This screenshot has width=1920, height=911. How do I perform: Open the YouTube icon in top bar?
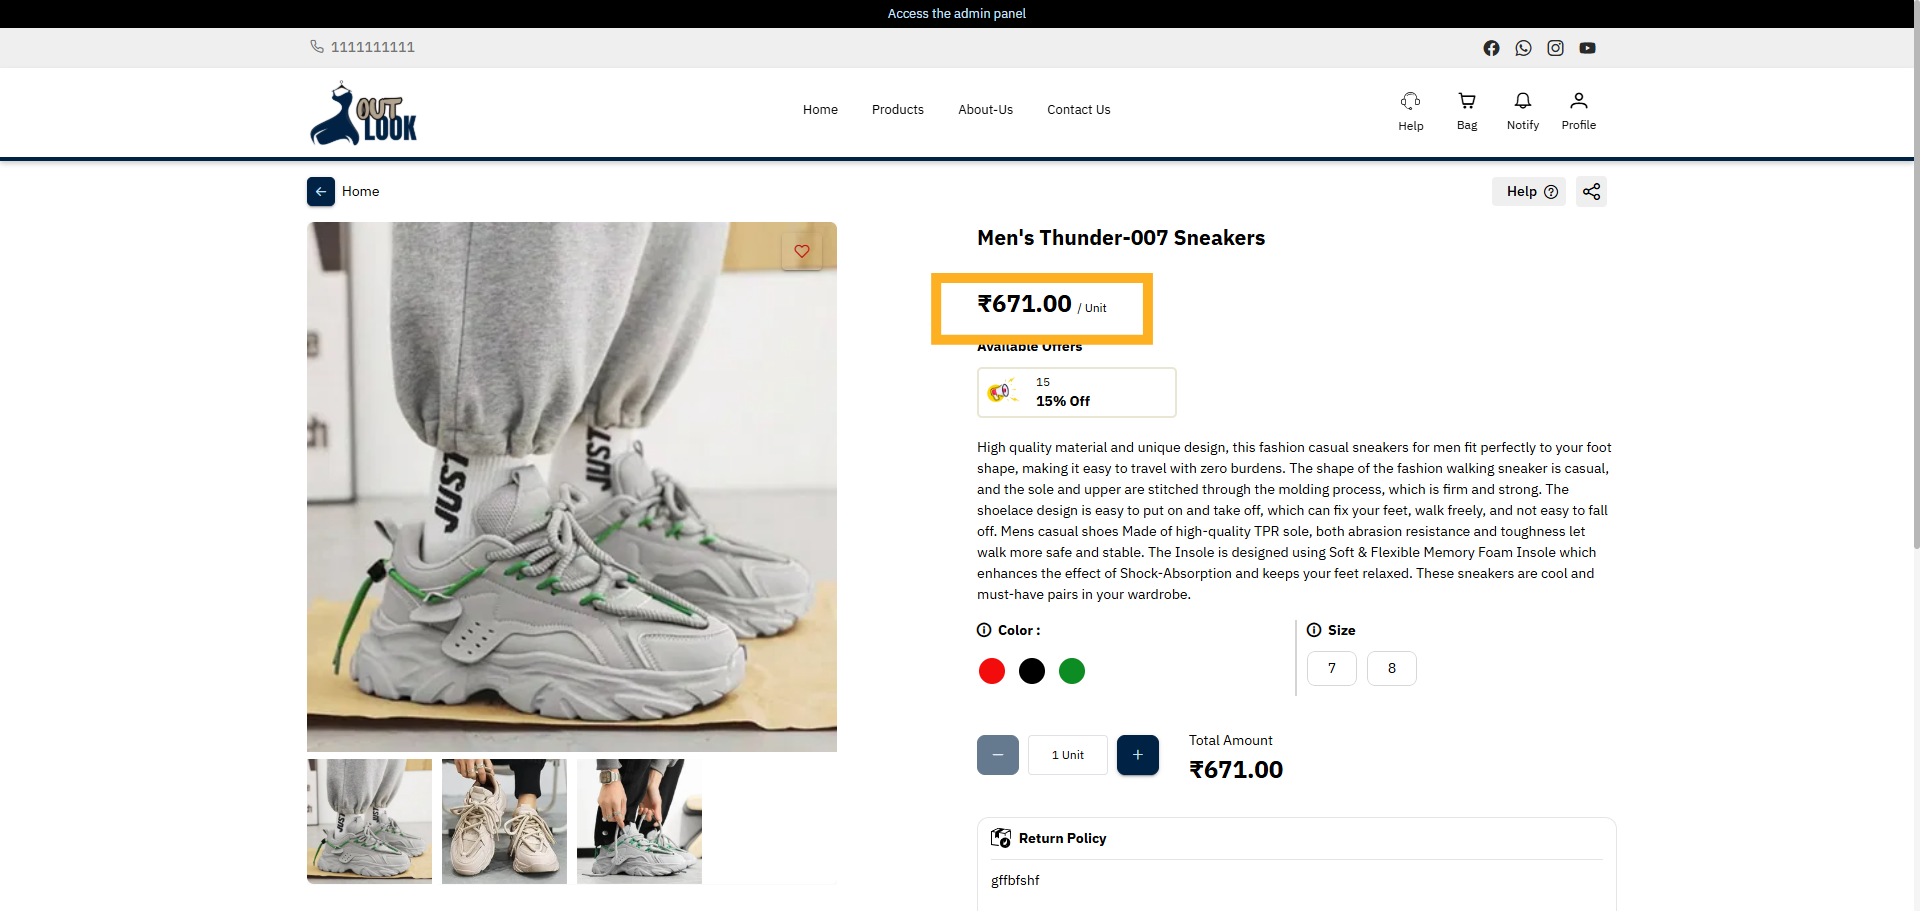point(1587,48)
